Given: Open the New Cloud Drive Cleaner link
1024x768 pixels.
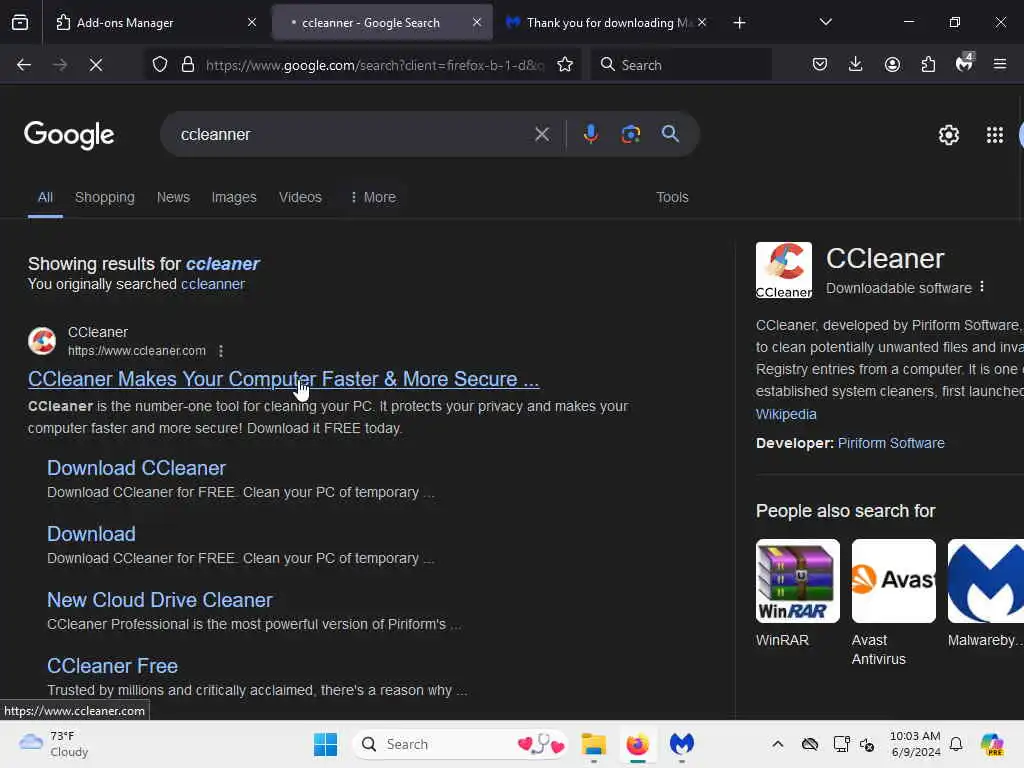Looking at the screenshot, I should [159, 600].
